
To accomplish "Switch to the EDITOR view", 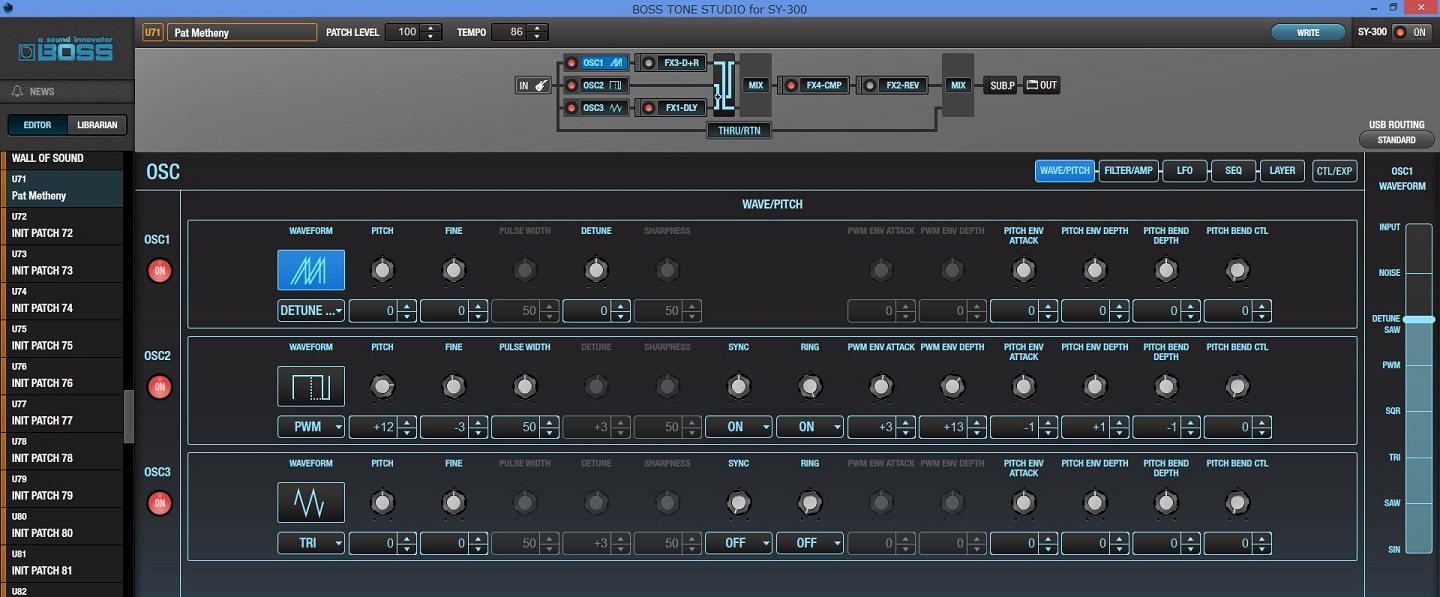I will click(38, 125).
